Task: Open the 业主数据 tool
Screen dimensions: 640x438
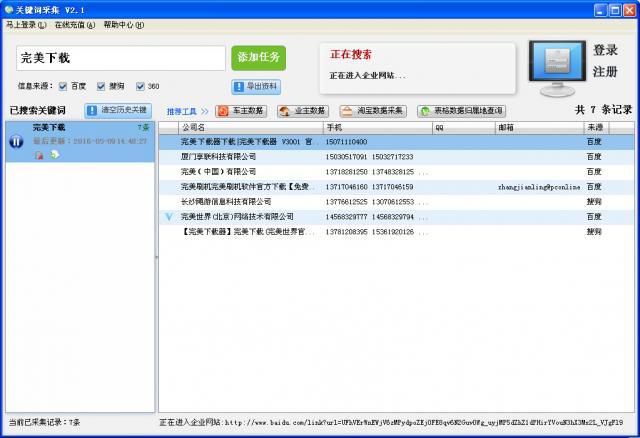Action: coord(302,111)
